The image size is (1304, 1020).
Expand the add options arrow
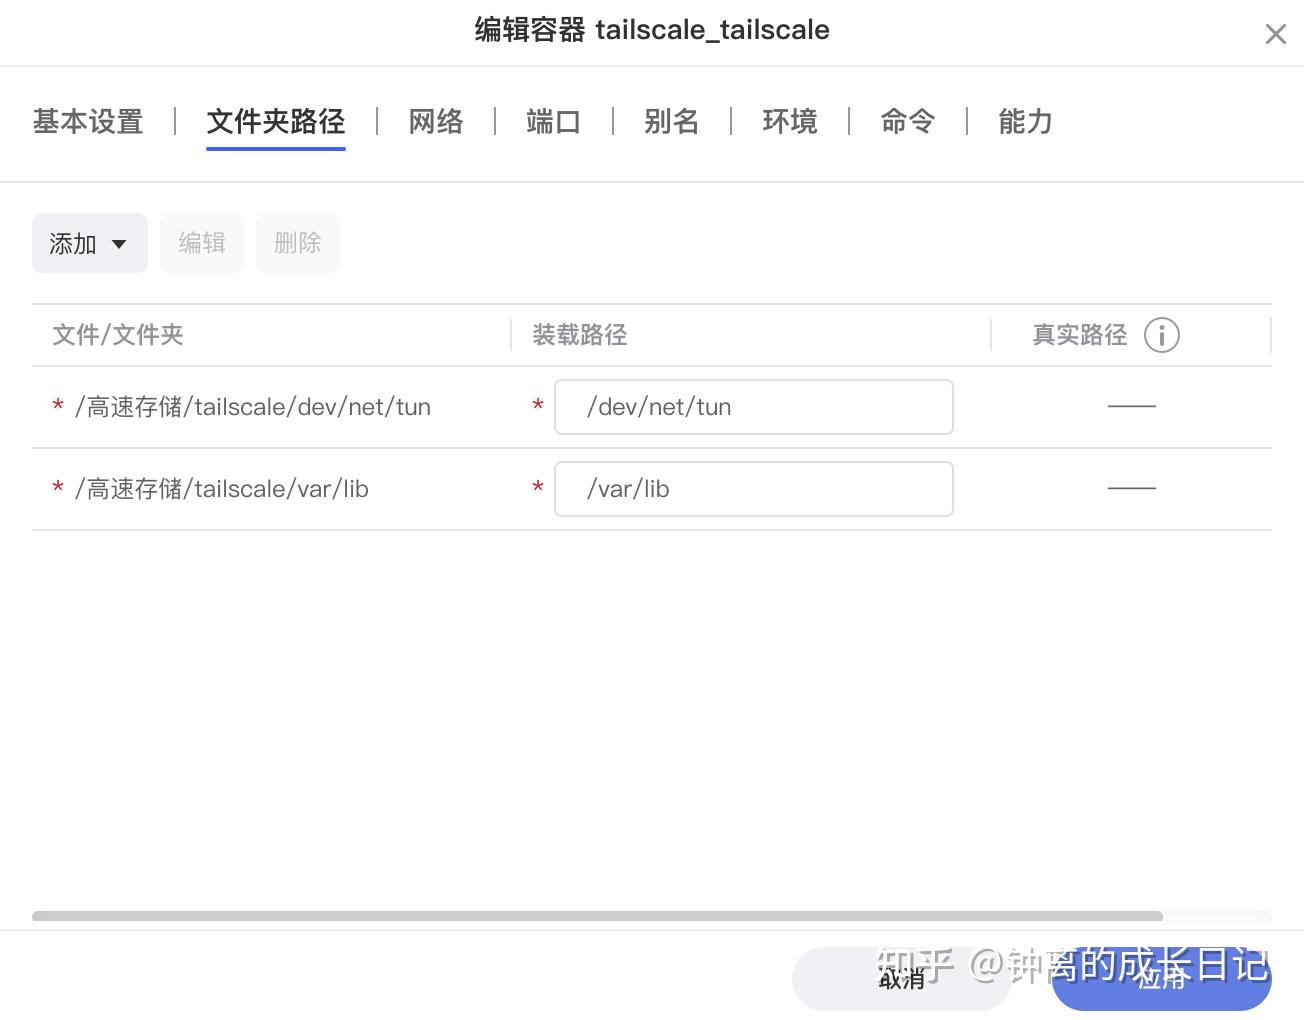118,243
